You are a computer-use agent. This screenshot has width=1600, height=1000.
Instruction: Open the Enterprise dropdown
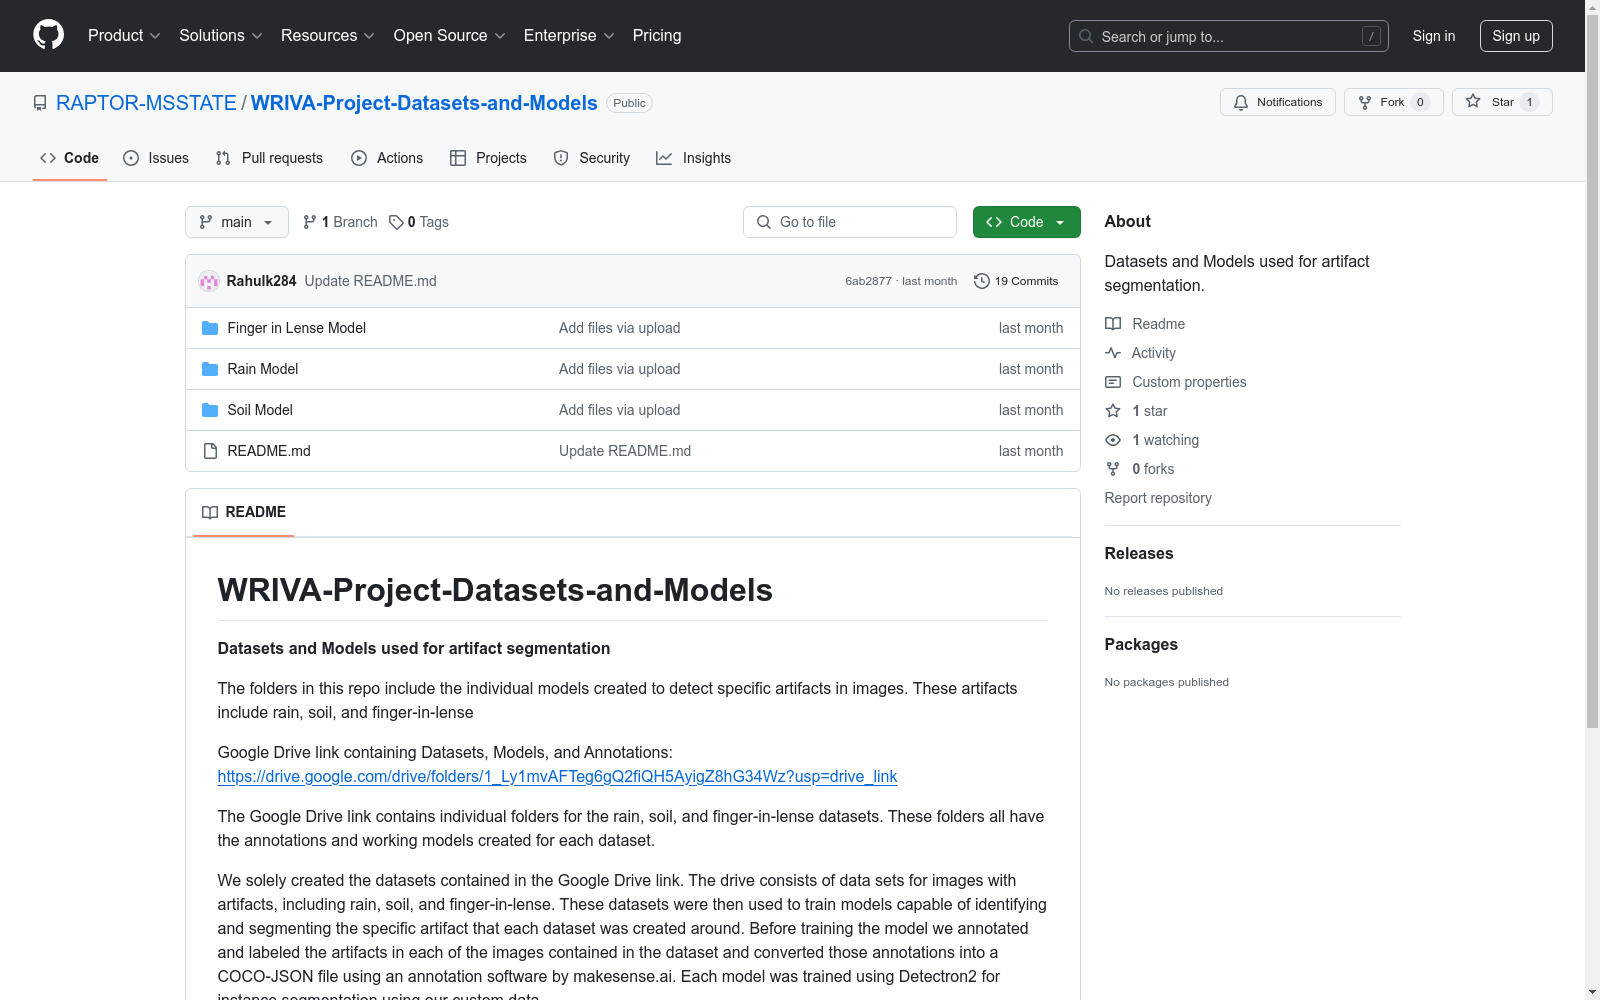click(569, 36)
